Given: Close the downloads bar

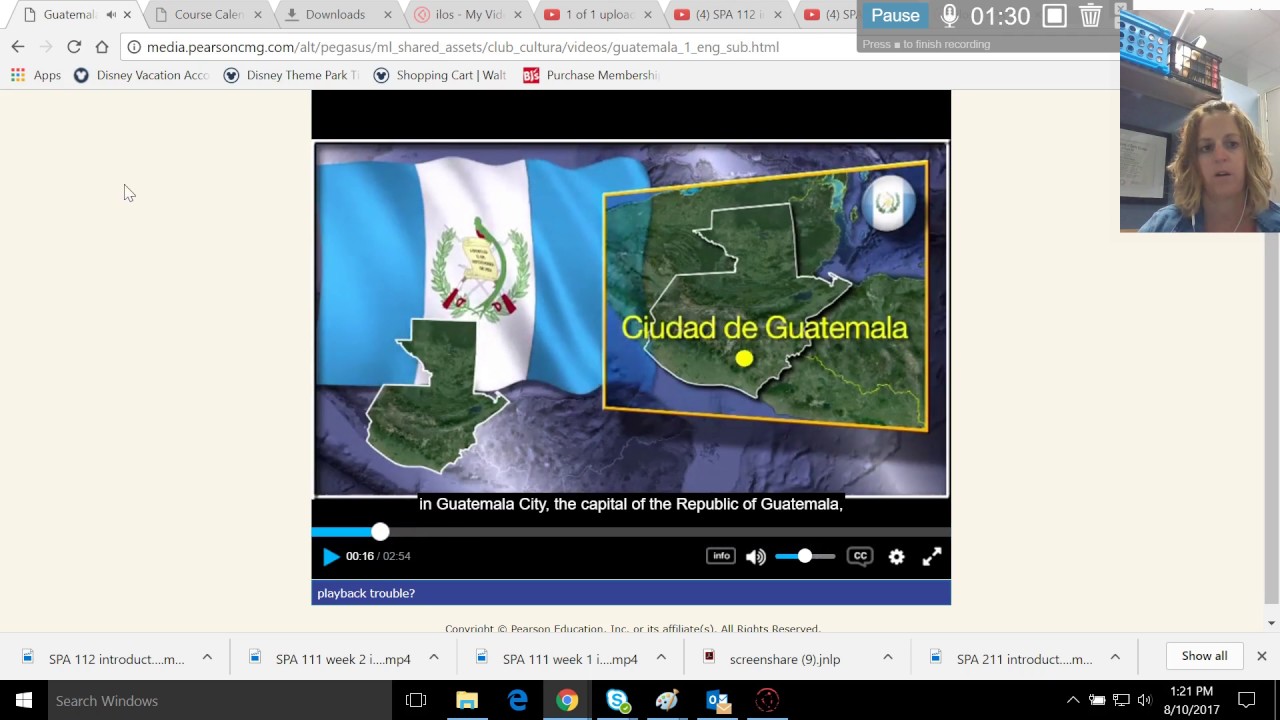Looking at the screenshot, I should [x=1262, y=656].
